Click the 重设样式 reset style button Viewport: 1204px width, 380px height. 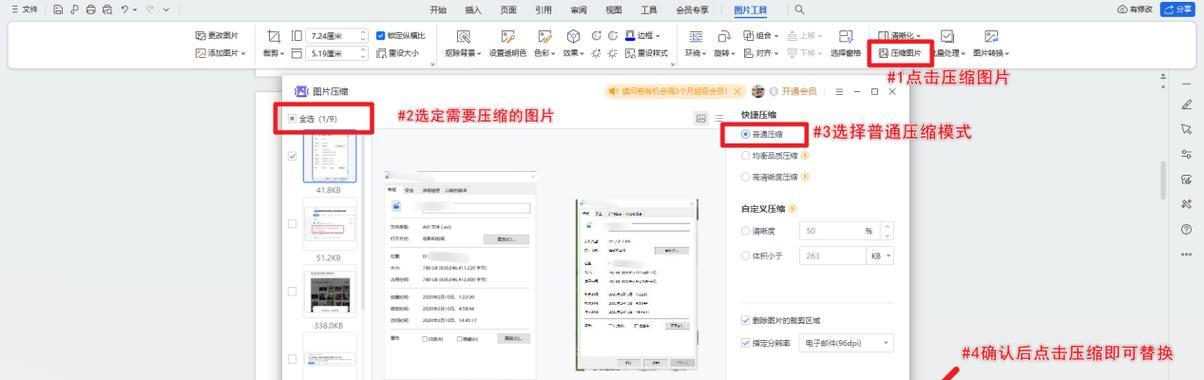[647, 53]
